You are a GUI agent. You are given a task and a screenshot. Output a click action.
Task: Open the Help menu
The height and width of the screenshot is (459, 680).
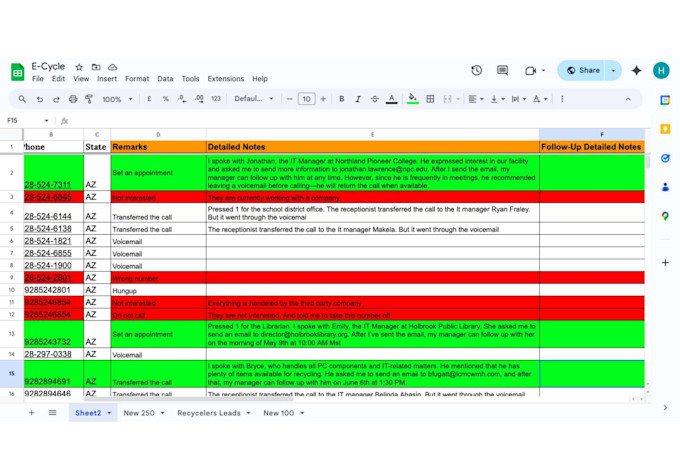[x=260, y=79]
